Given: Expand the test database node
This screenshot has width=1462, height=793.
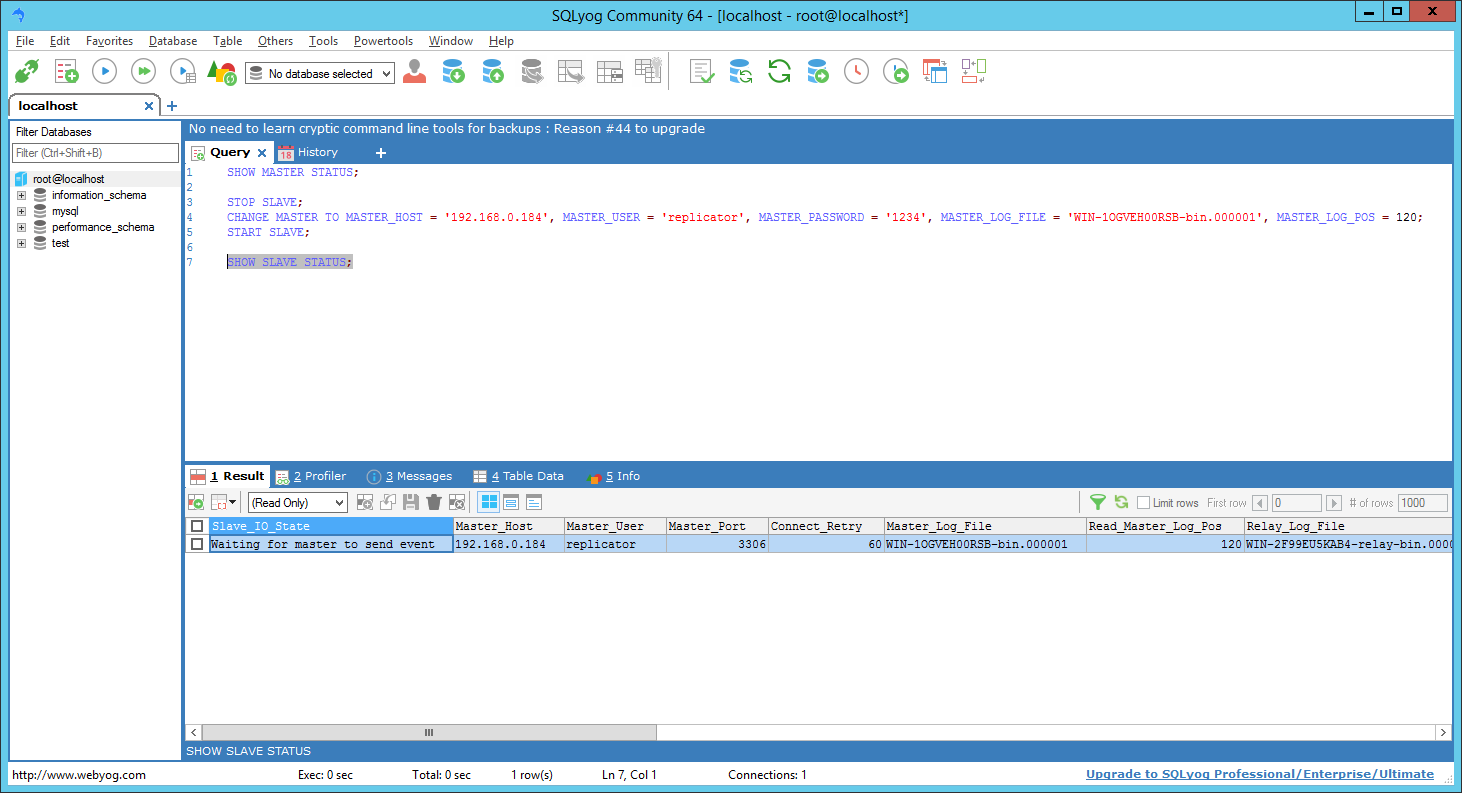Looking at the screenshot, I should [21, 243].
